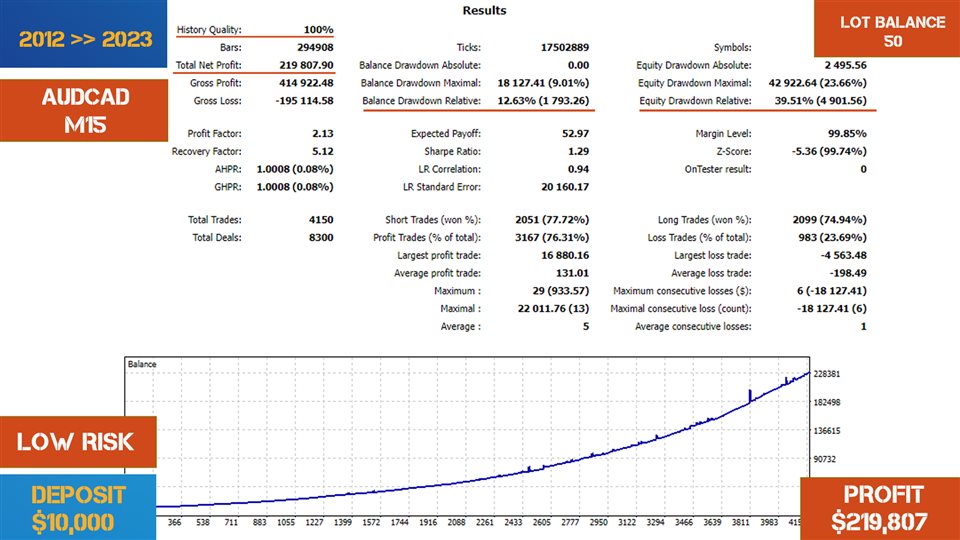
Task: Click the Z-Score value -5.36 (99.74%)
Action: coord(829,151)
